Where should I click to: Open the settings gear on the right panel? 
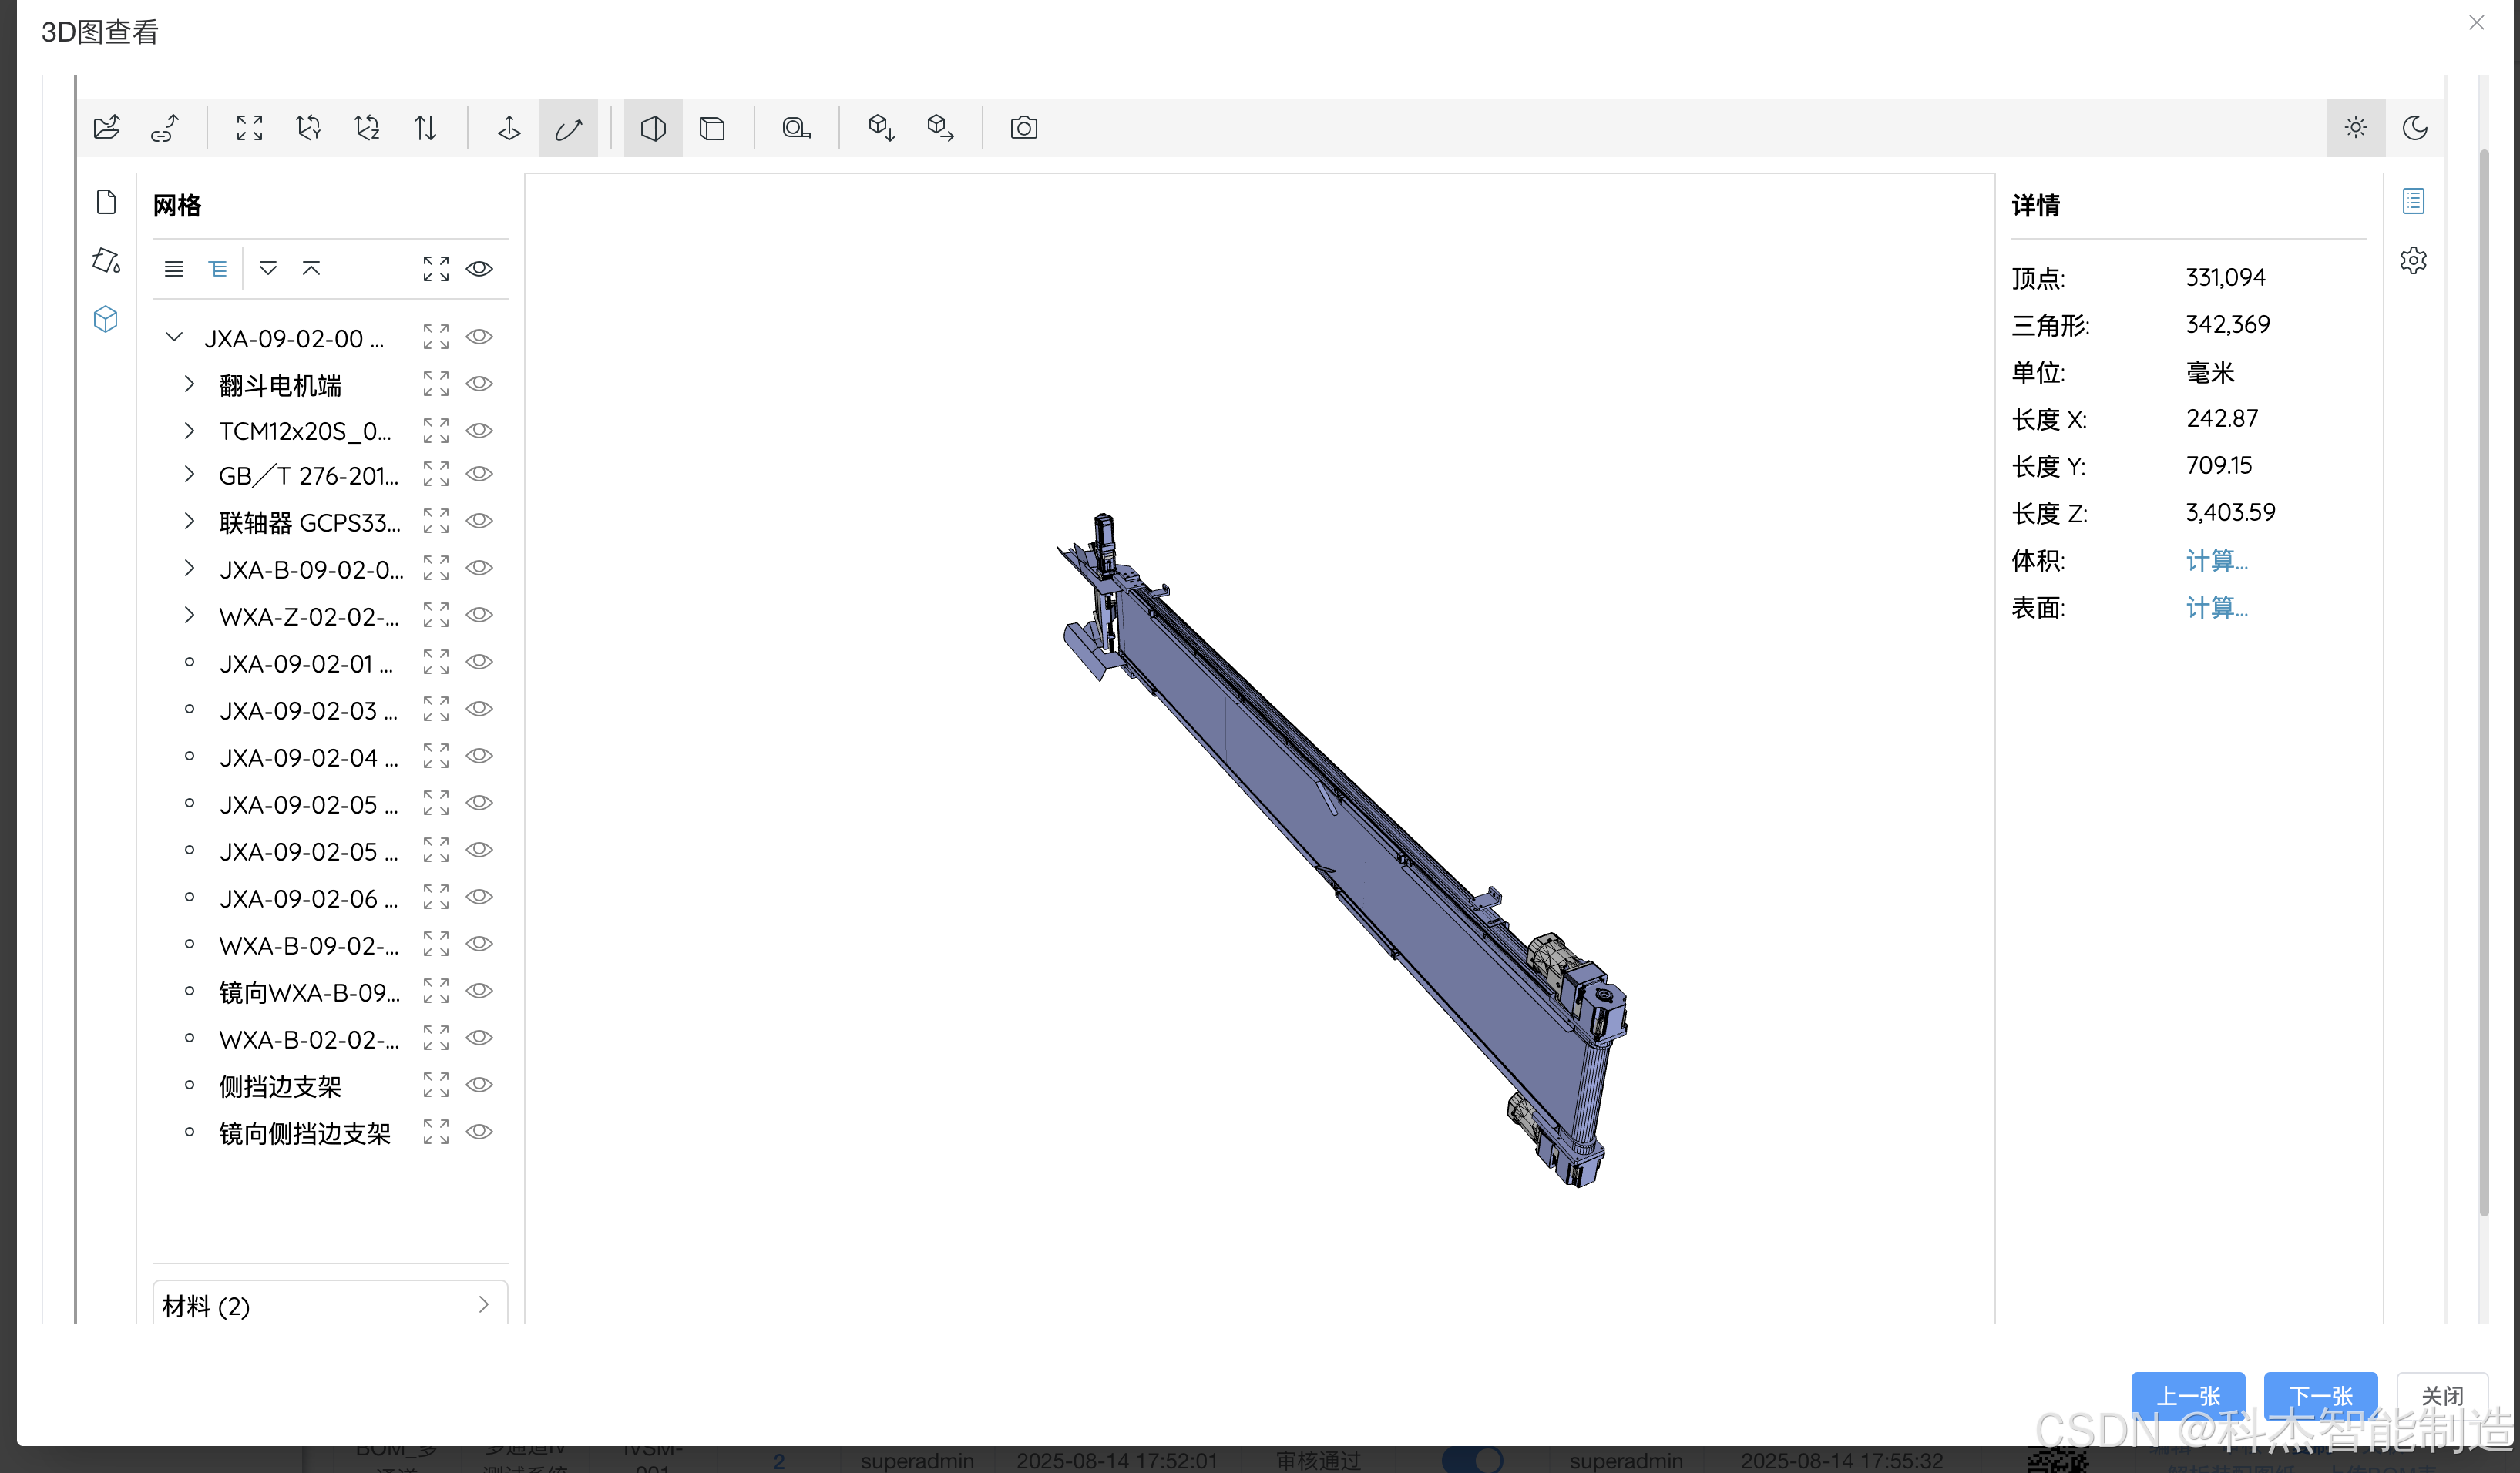[x=2414, y=260]
